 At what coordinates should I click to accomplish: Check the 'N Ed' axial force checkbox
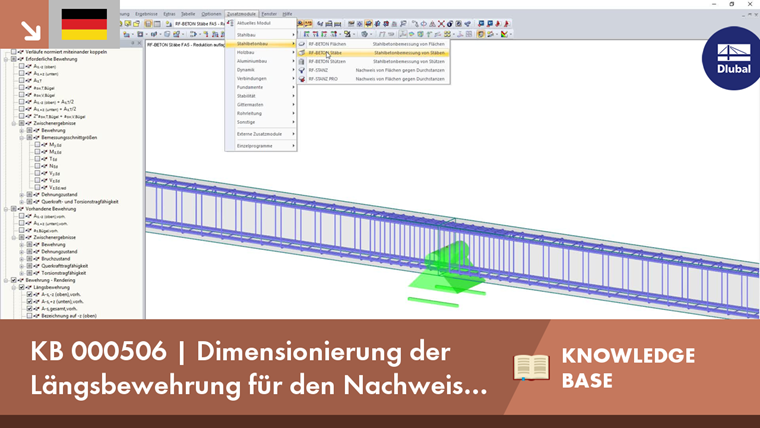click(37, 166)
